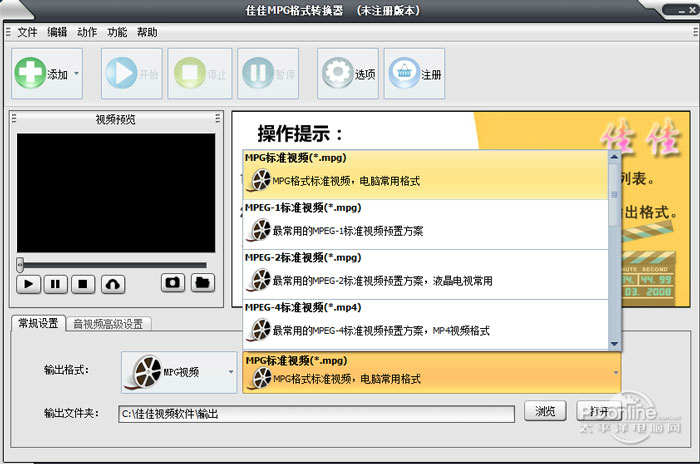This screenshot has width=700, height=464.
Task: Click the profile list scrollbar thumb
Action: (614, 195)
